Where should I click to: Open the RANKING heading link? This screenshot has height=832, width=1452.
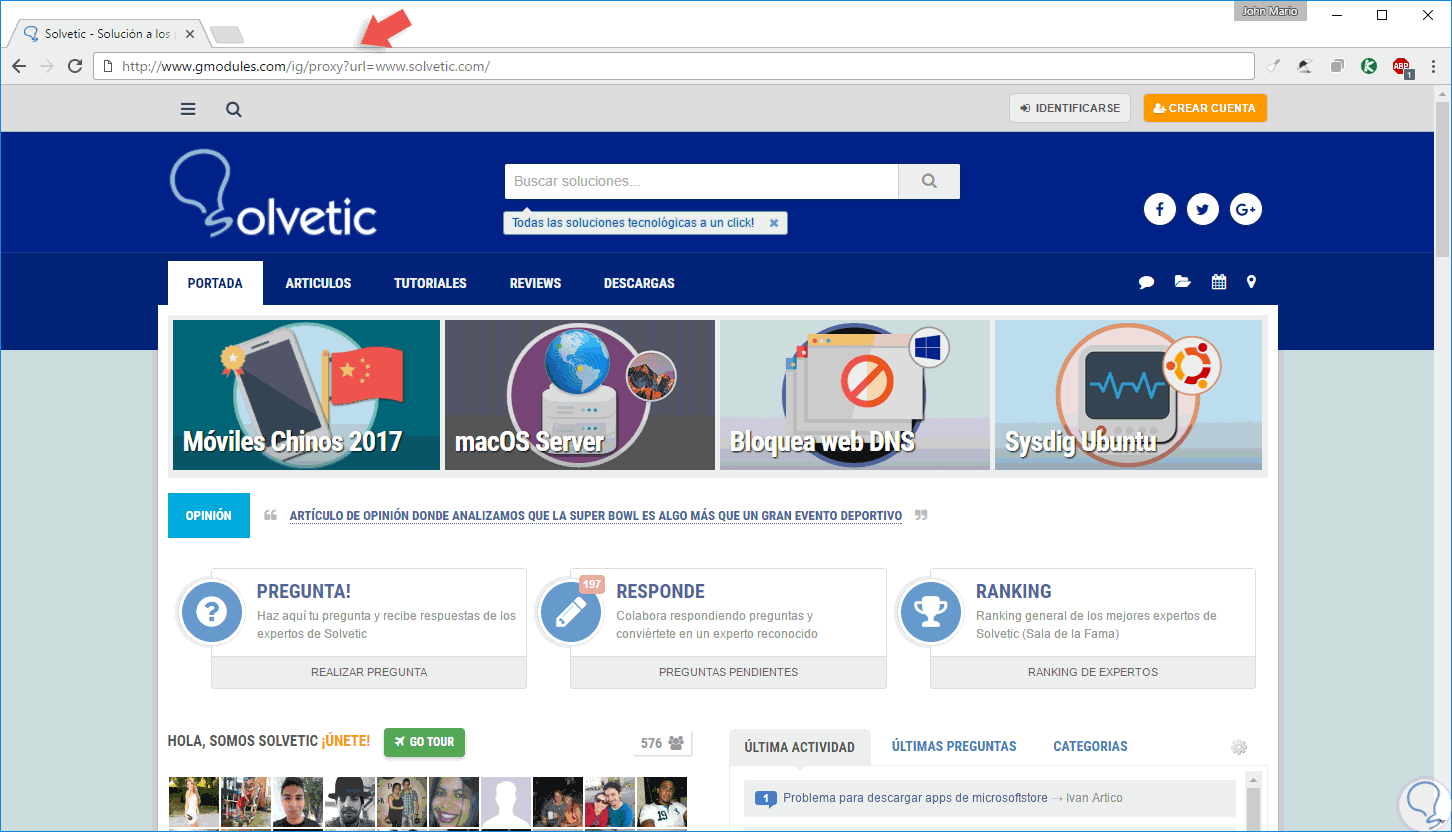tap(1014, 591)
